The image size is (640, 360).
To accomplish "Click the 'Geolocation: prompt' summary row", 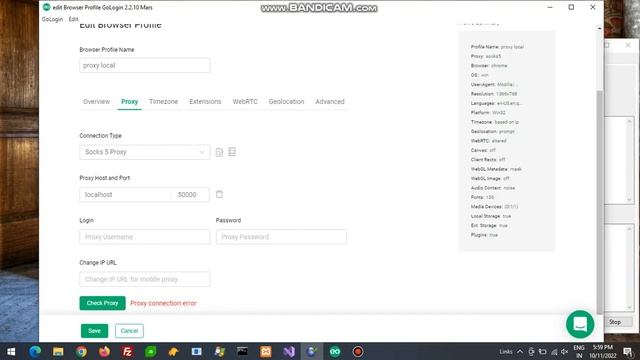I will click(493, 131).
